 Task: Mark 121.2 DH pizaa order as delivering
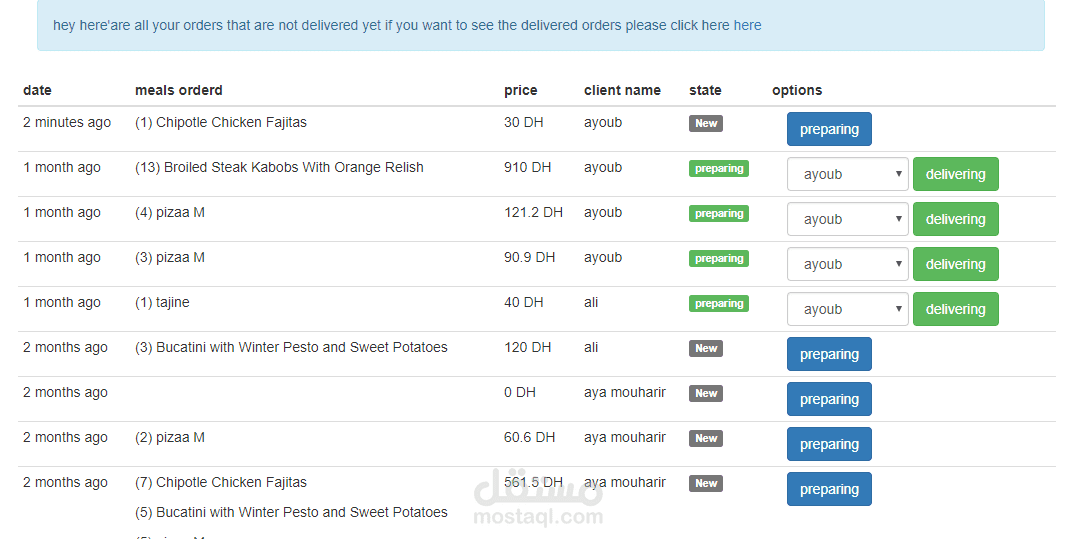tap(955, 219)
